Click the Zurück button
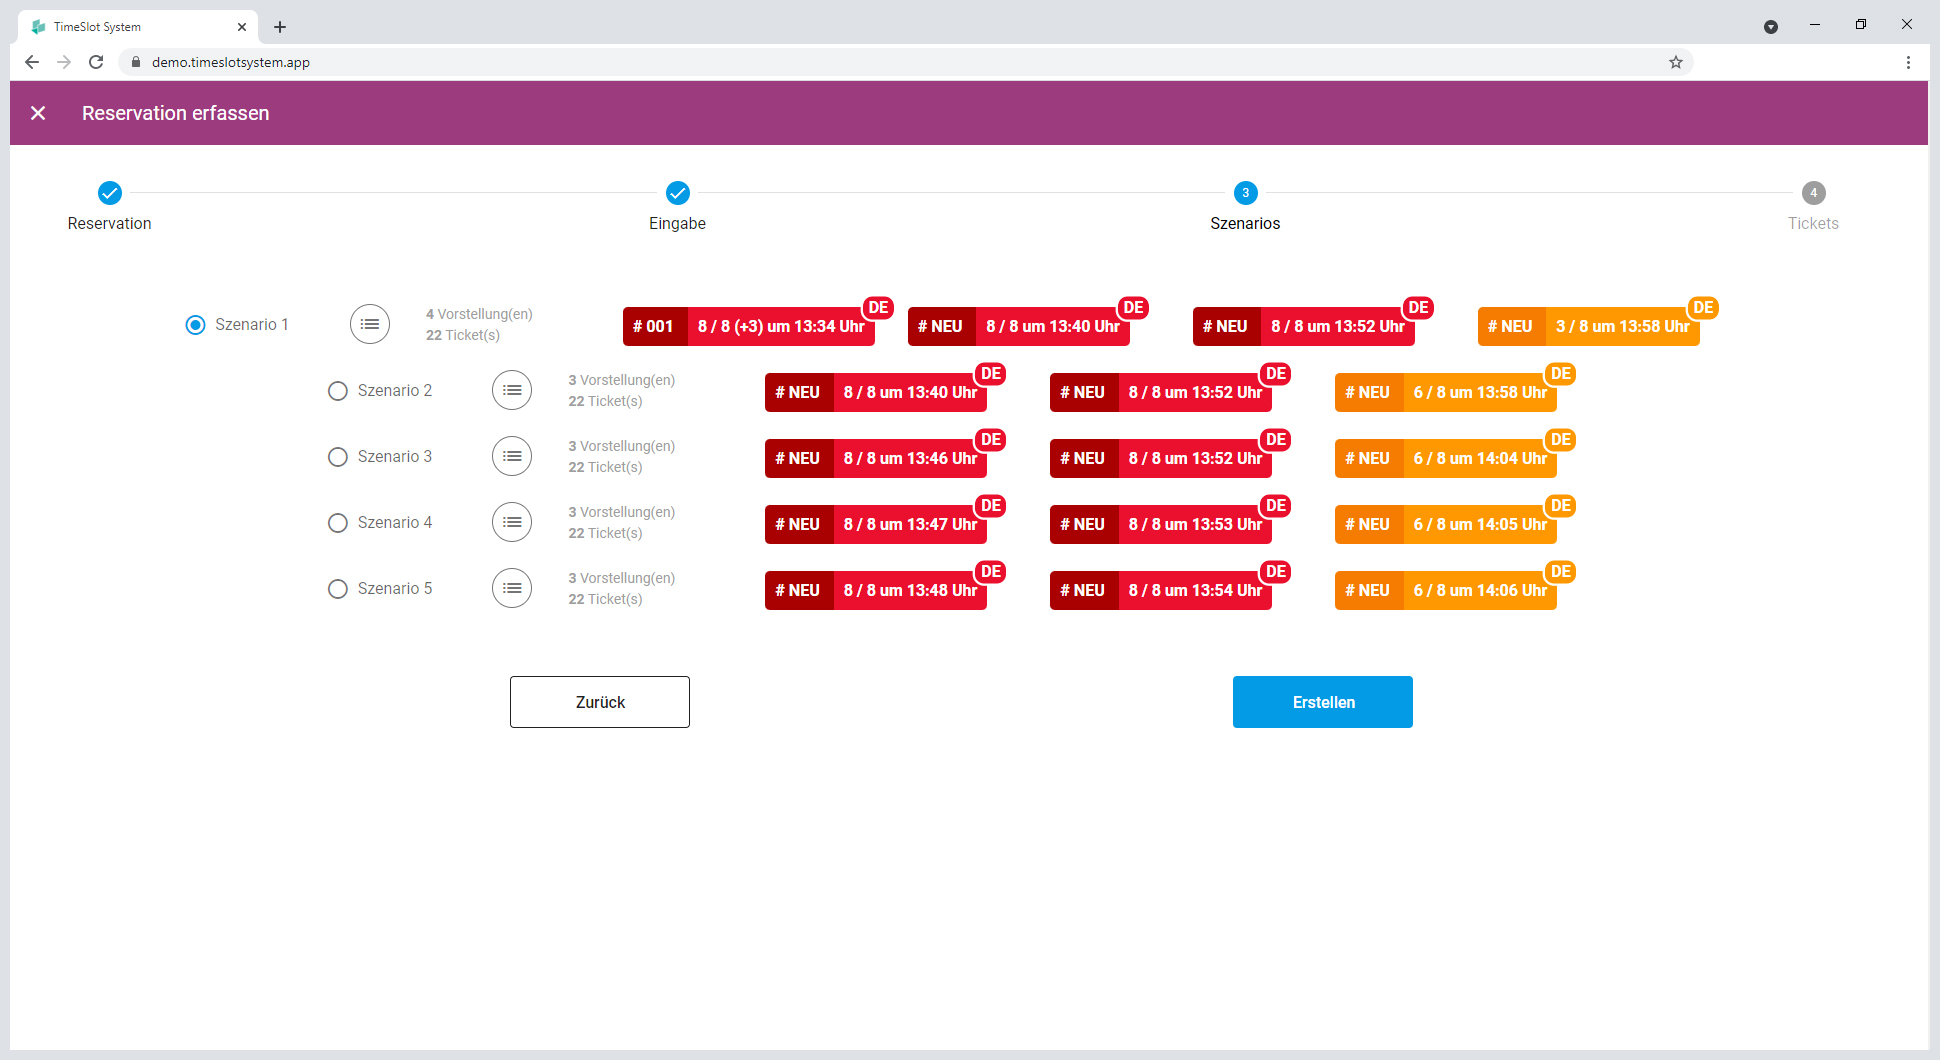1940x1060 pixels. pyautogui.click(x=600, y=702)
